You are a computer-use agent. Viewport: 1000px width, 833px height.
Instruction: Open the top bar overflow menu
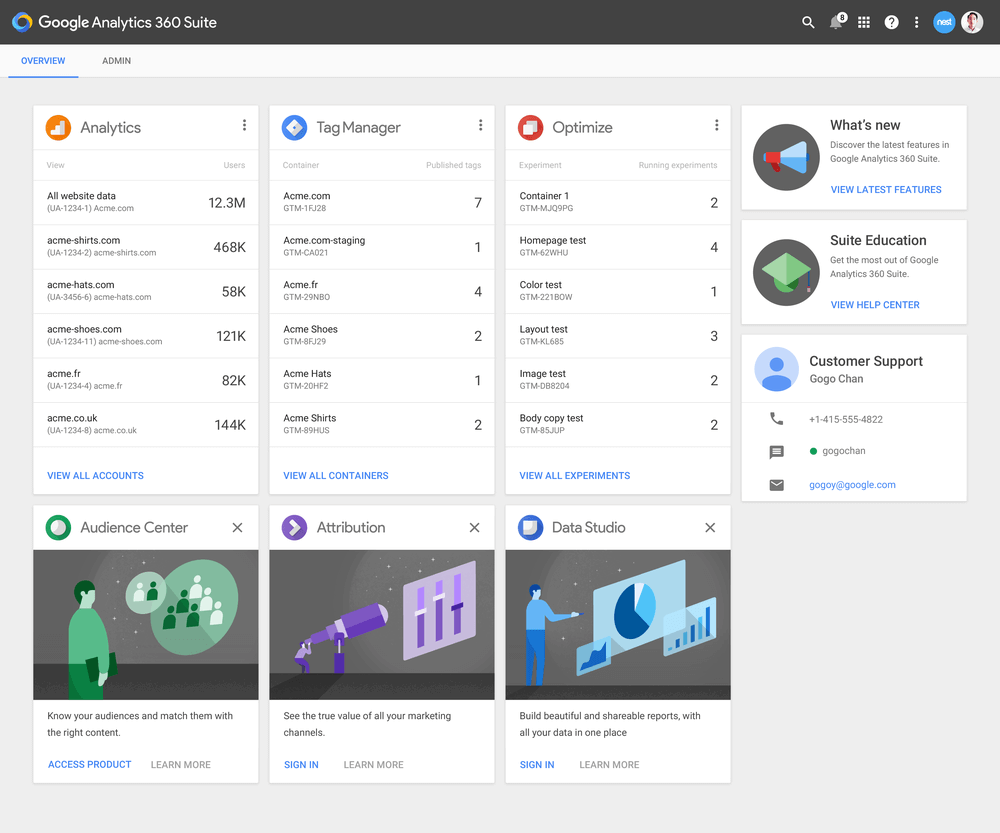916,21
